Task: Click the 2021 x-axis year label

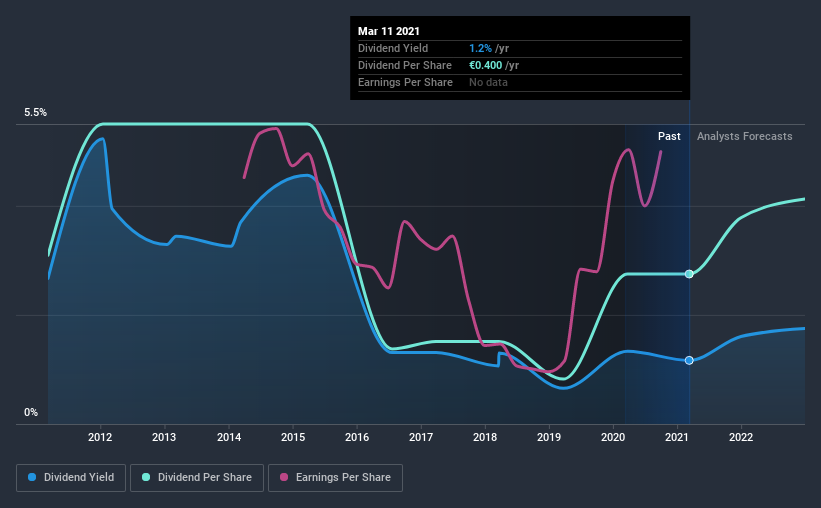Action: tap(677, 437)
